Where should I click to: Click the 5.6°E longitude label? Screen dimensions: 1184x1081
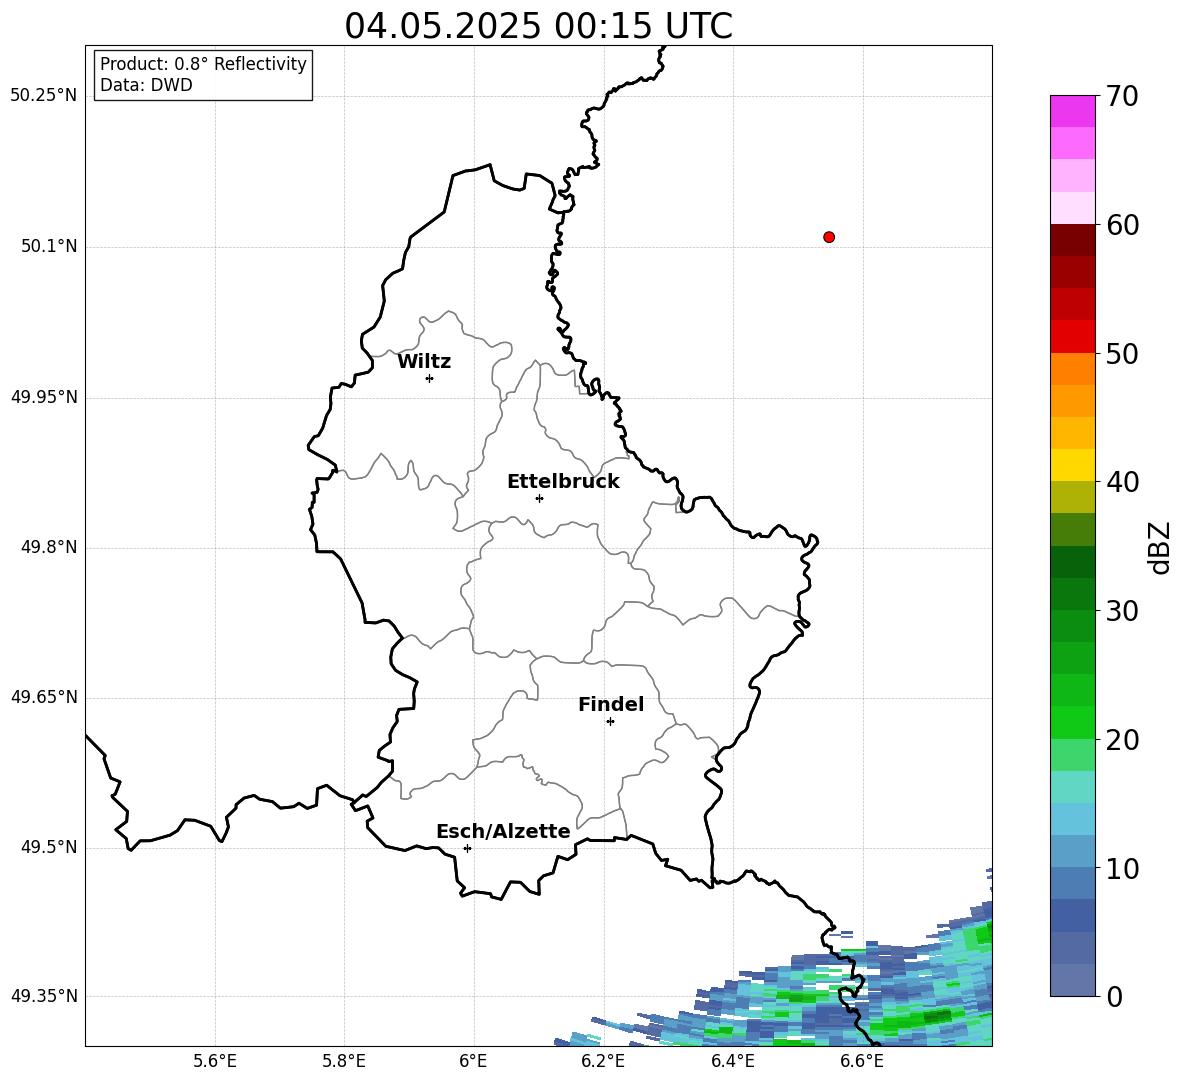tap(215, 1061)
